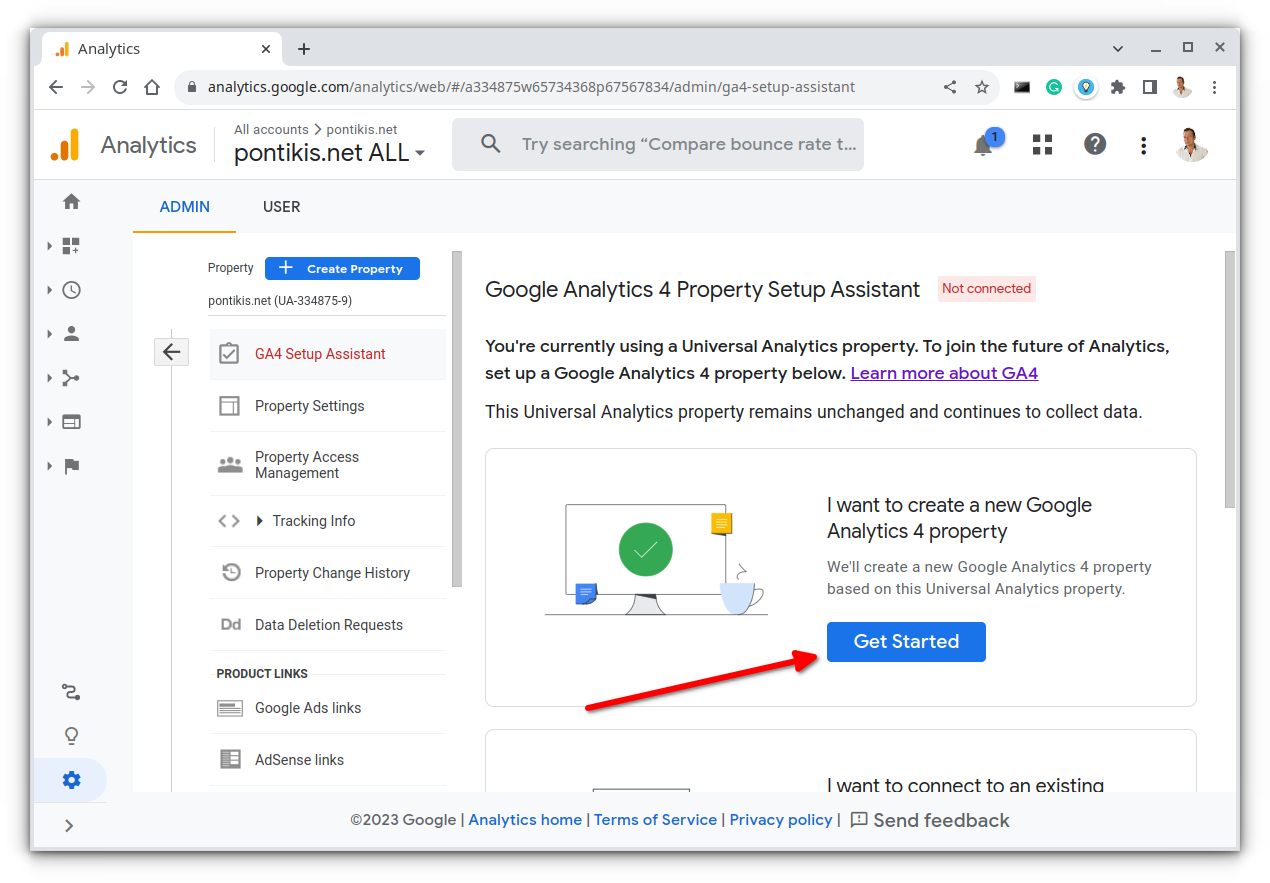Select GA4 Setup Assistant menu item

[x=328, y=354]
